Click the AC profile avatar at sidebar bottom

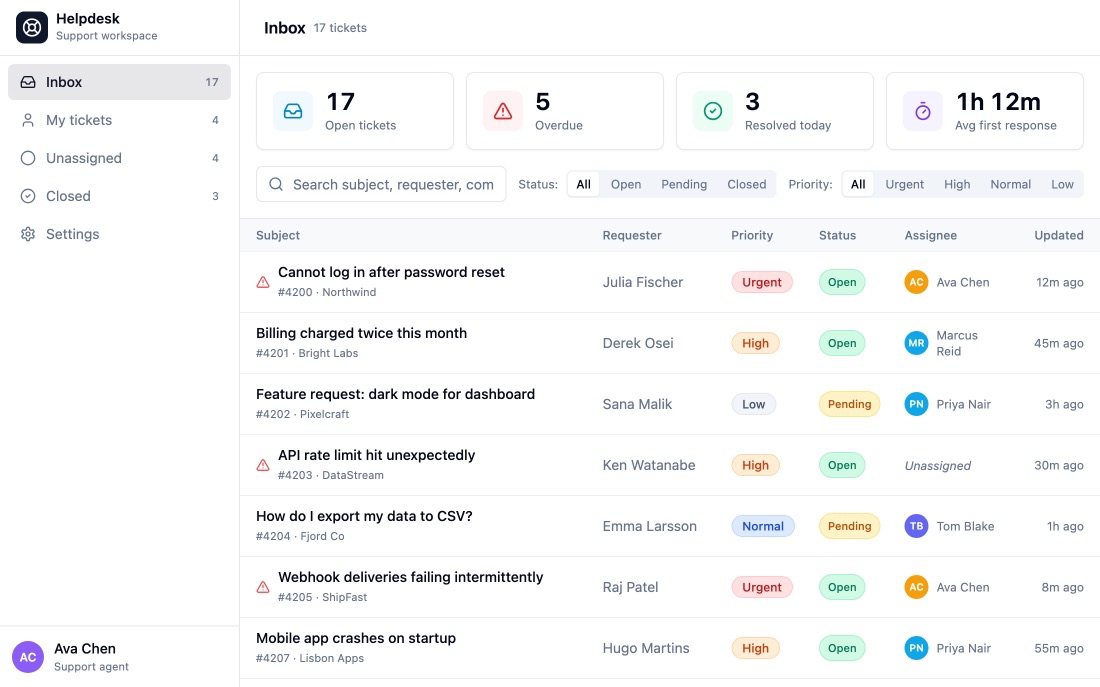[x=28, y=658]
